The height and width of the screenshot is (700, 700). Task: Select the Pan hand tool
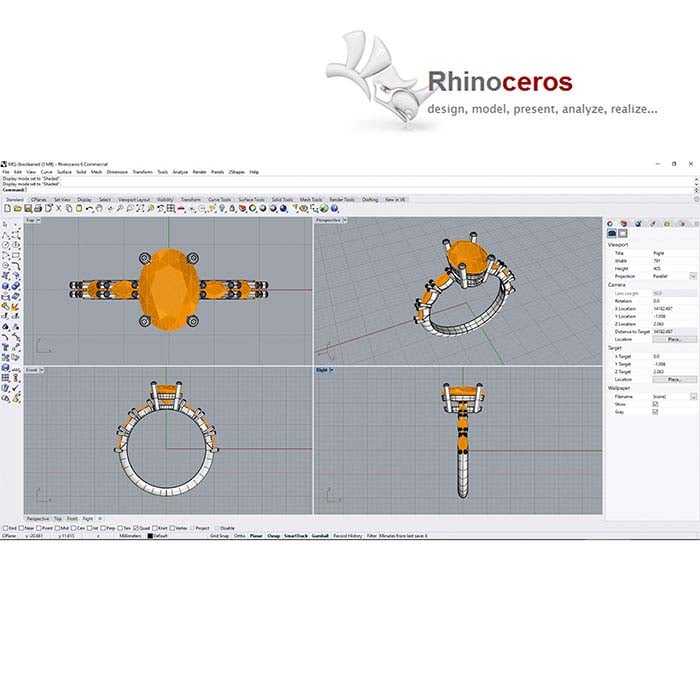click(99, 208)
